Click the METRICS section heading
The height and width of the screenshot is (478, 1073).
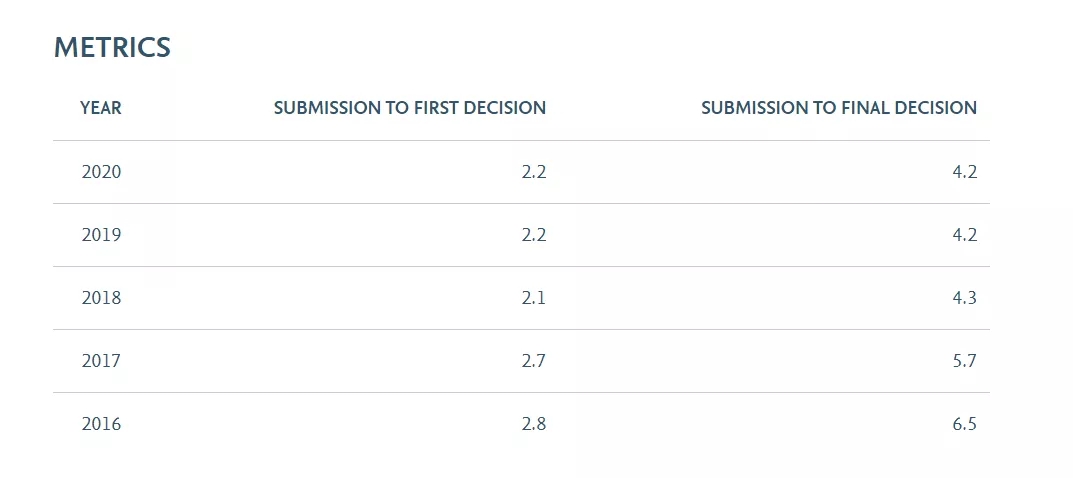112,47
